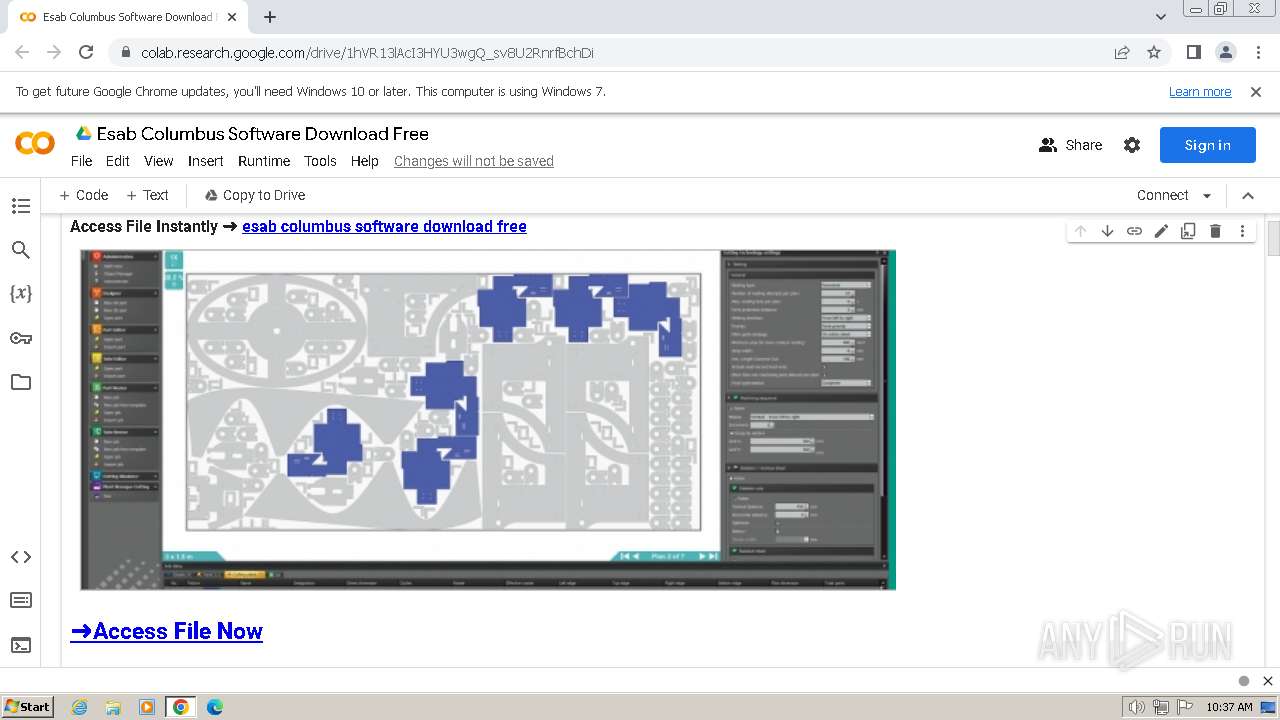
Task: Open the Windows Start menu
Action: click(x=28, y=706)
